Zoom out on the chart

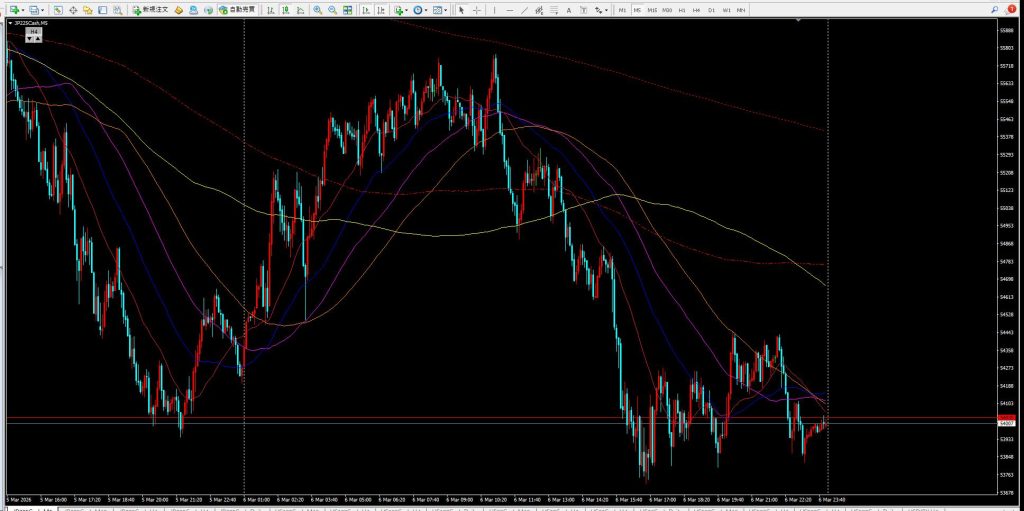point(331,9)
